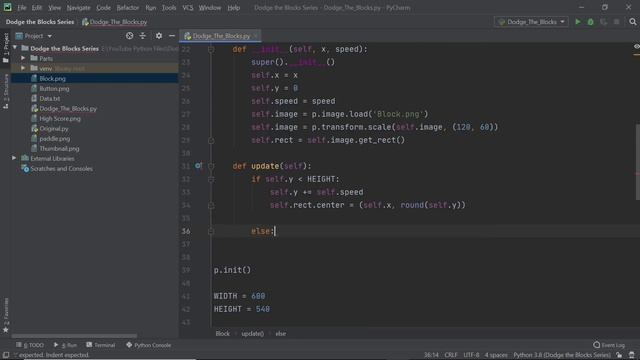The width and height of the screenshot is (640, 360).
Task: Open the Favorites side tool window
Action: tap(6, 315)
